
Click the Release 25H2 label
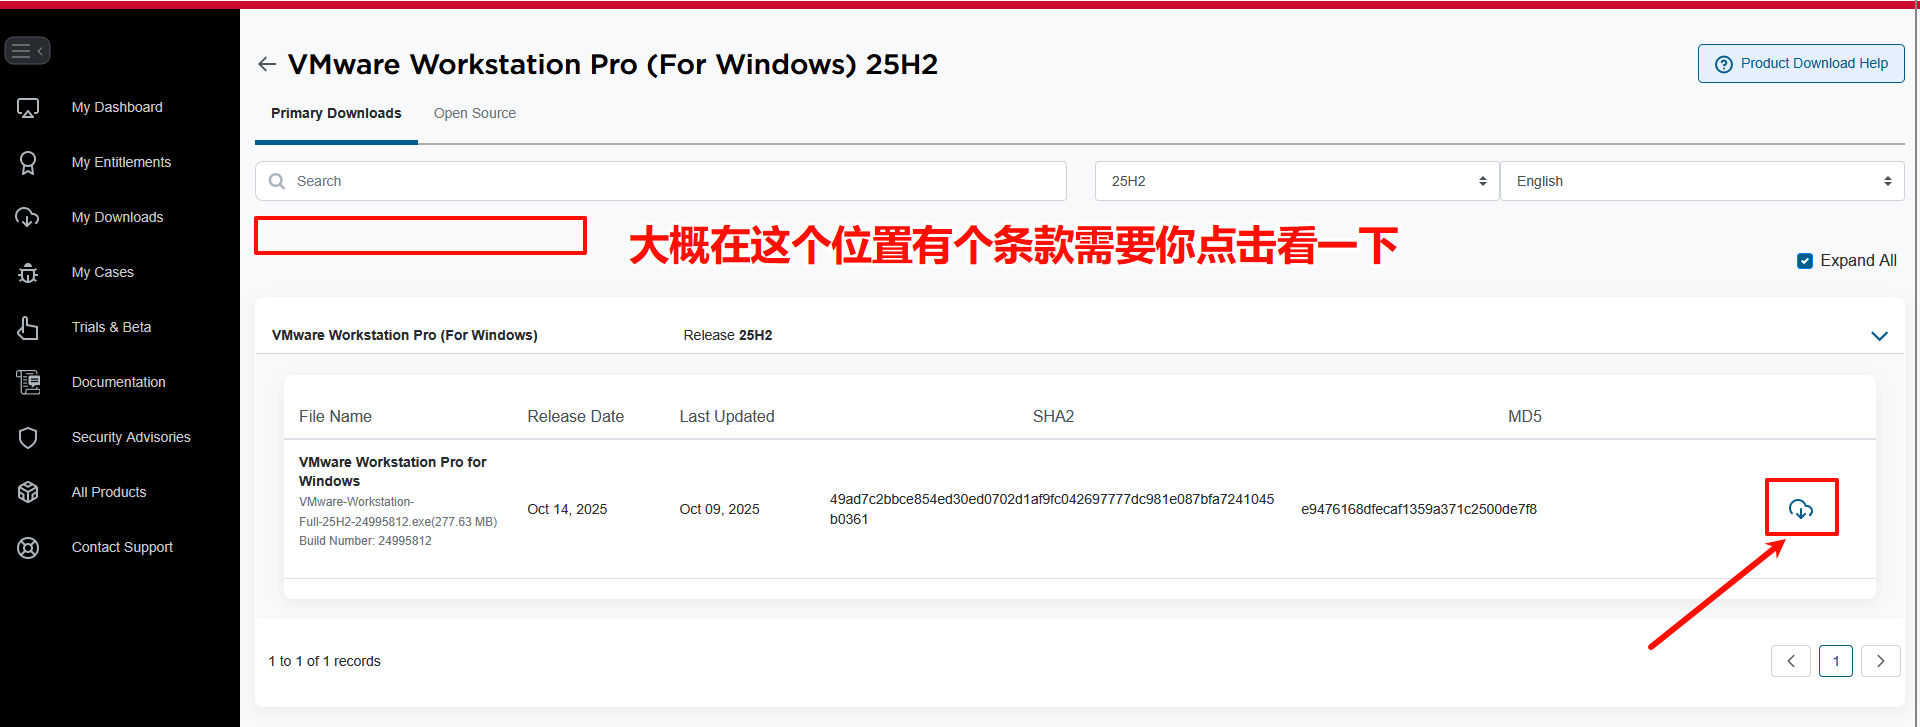pos(728,335)
